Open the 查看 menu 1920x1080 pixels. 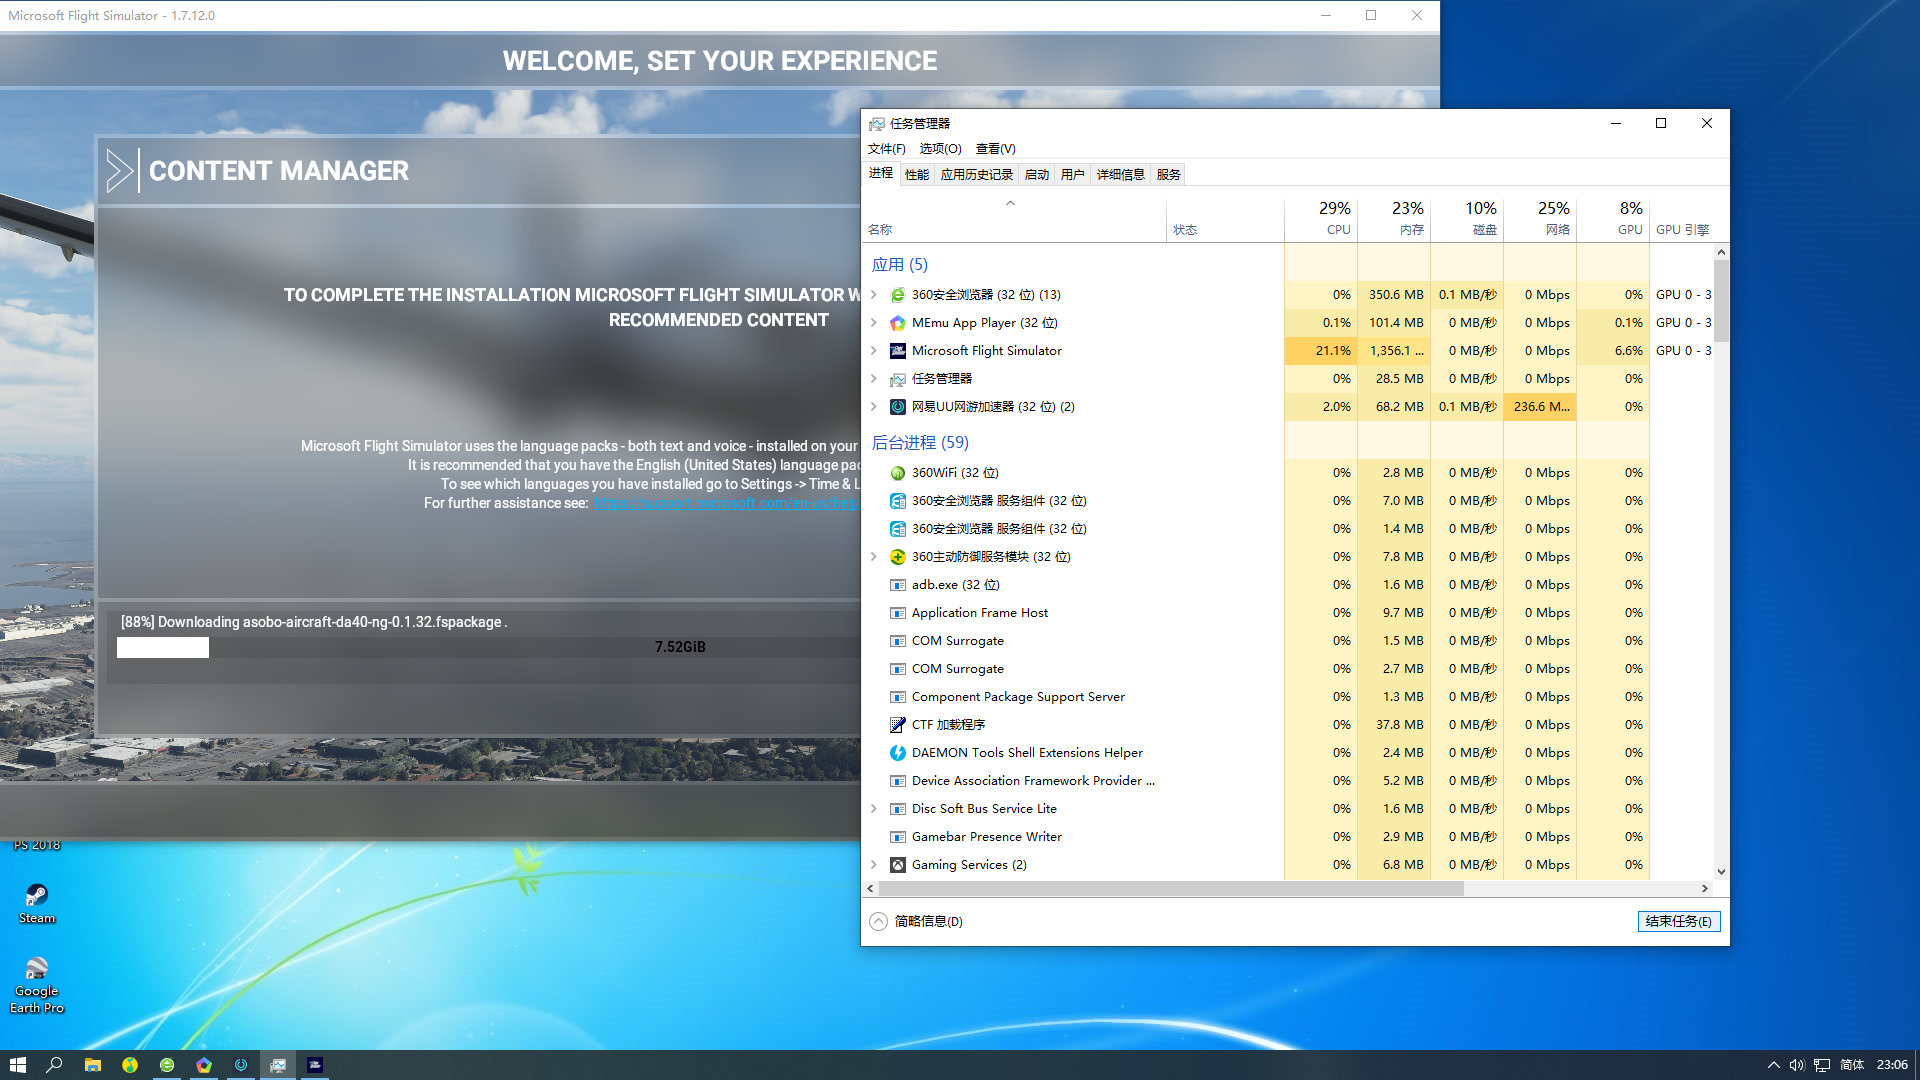[x=993, y=148]
